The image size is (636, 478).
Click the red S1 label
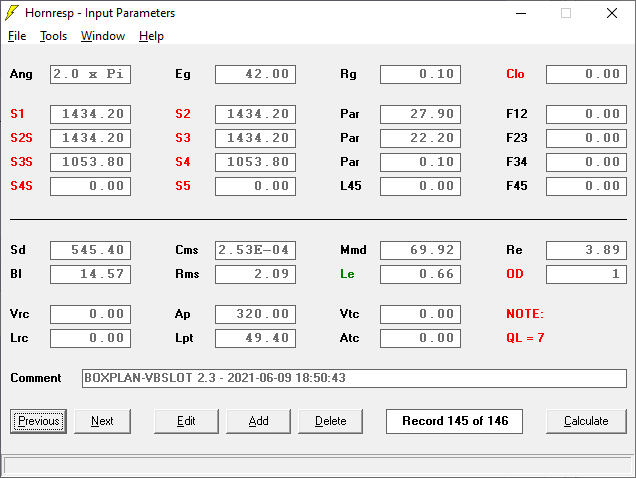(x=17, y=114)
